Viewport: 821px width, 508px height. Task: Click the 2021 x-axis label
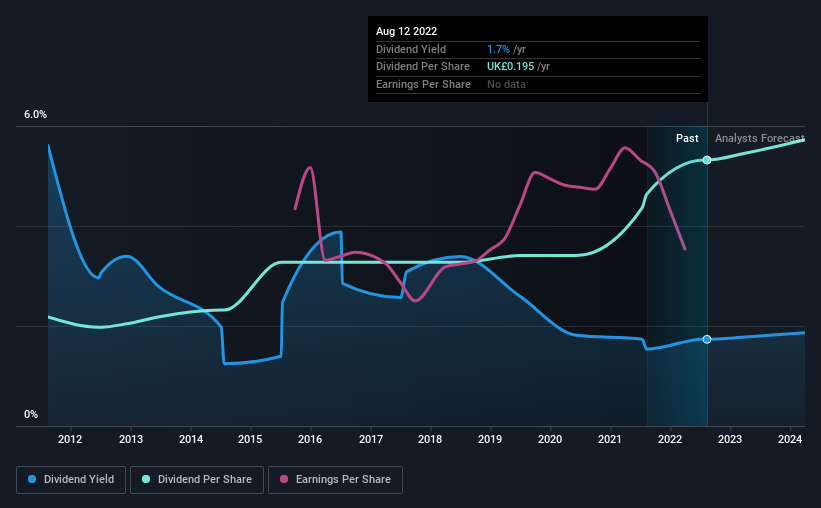click(x=610, y=439)
